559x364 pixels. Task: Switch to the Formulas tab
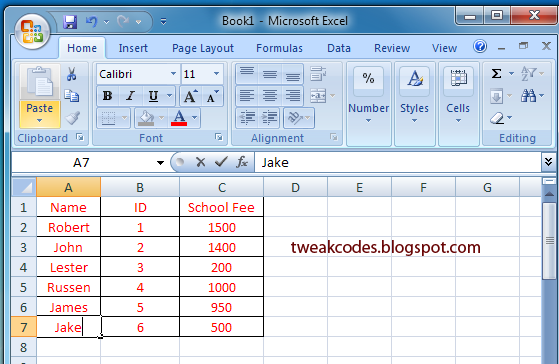point(280,48)
